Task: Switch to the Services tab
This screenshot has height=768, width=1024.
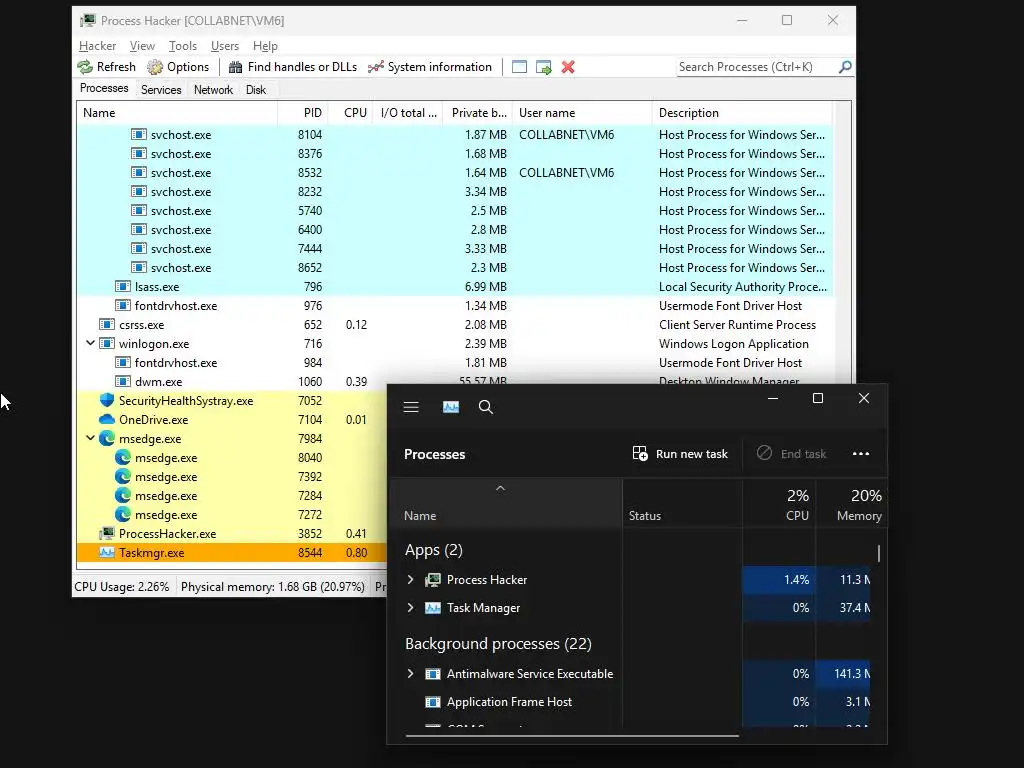Action: 161,89
